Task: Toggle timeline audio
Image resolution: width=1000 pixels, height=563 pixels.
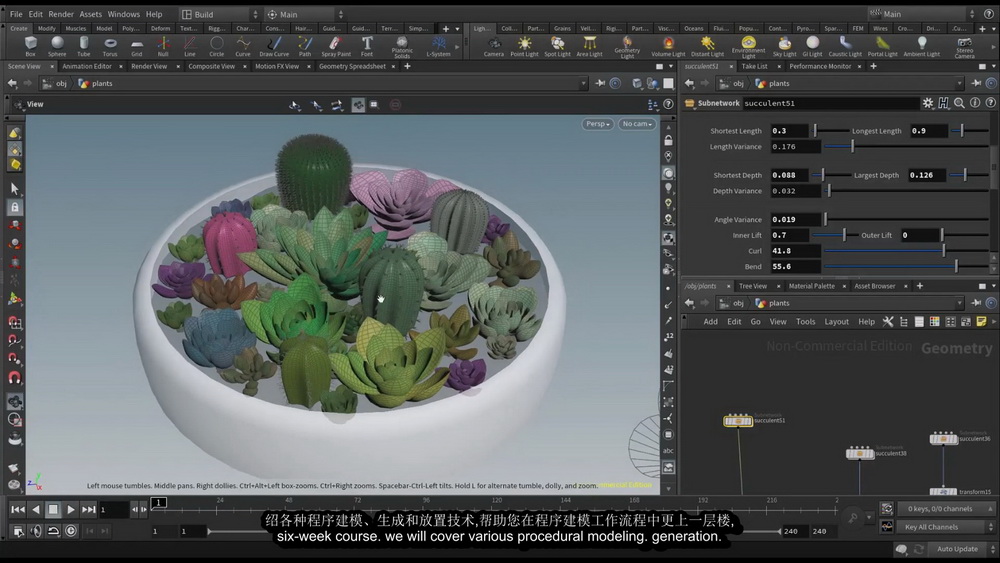Action: [36, 530]
